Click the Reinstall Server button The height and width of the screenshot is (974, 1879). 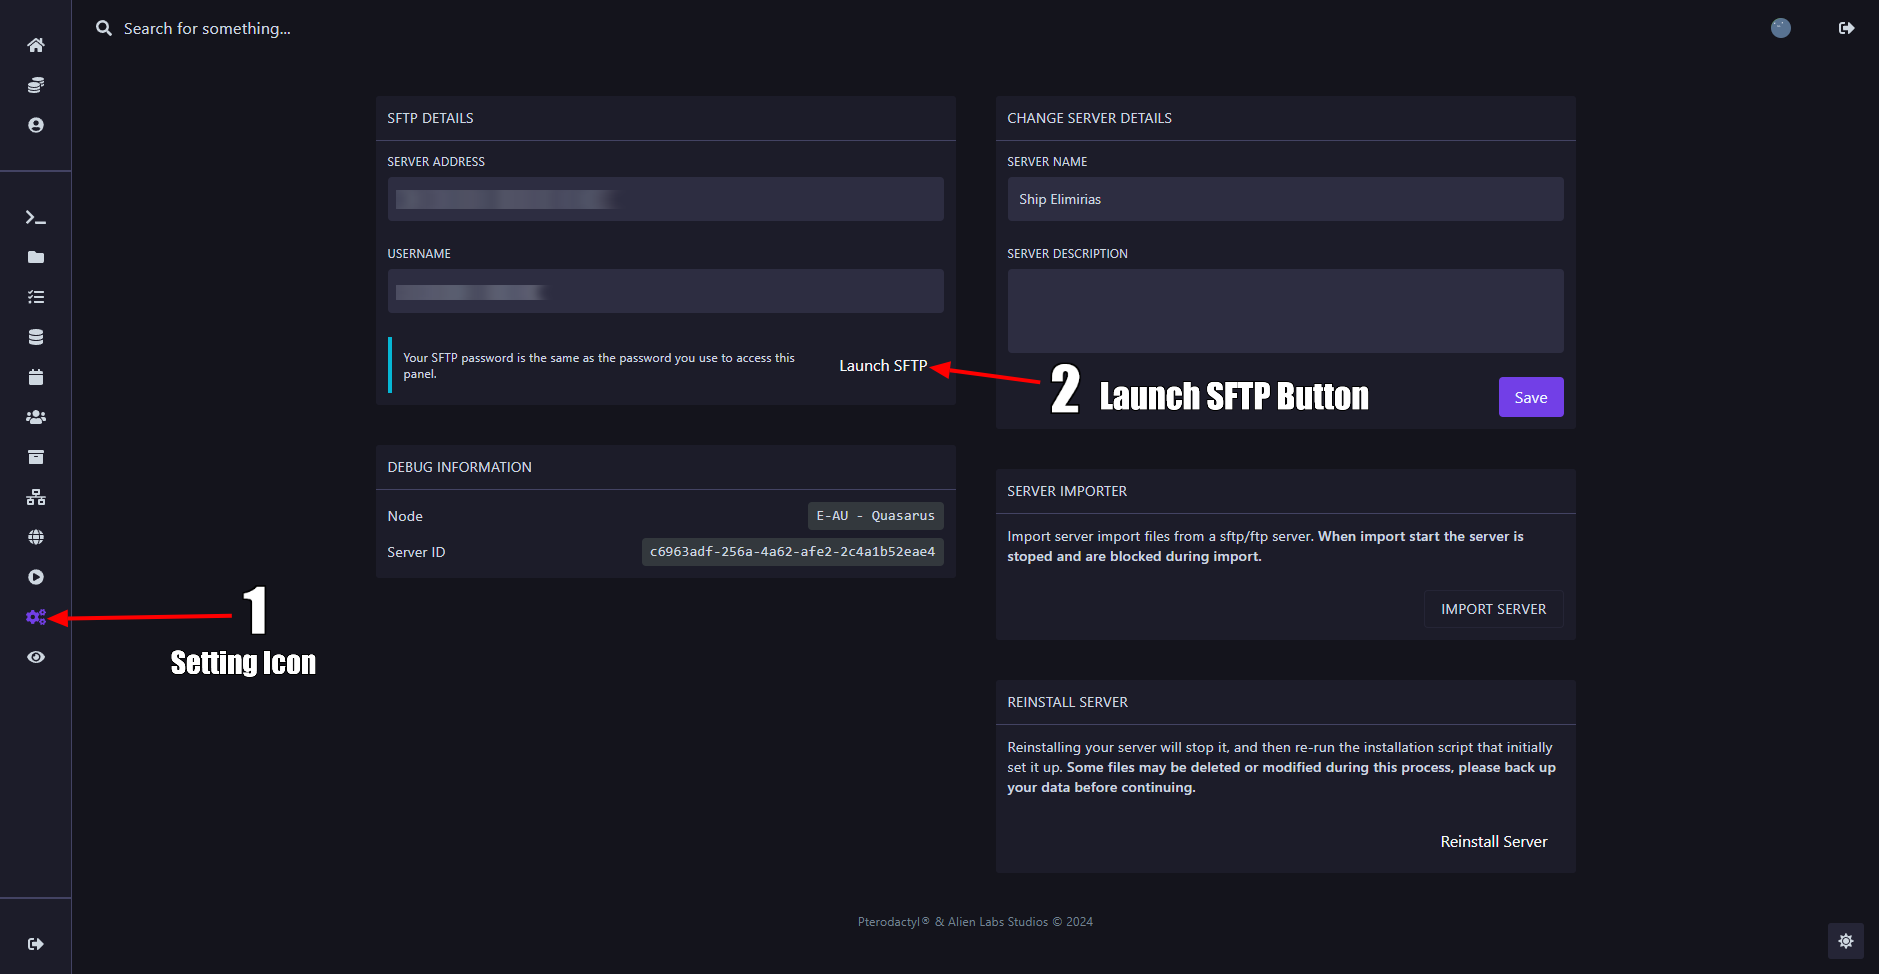pos(1493,842)
